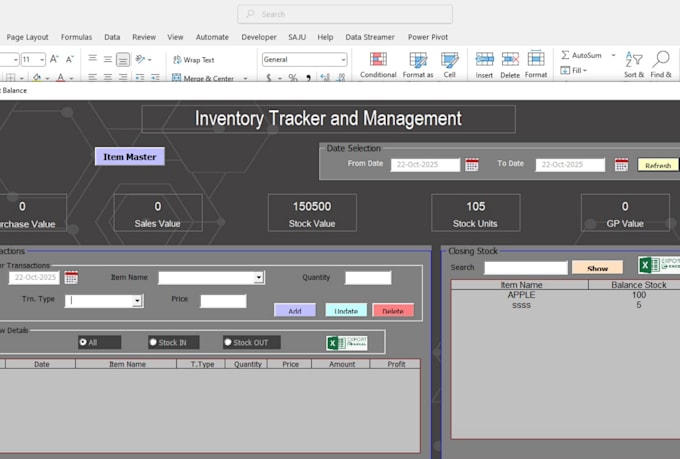Toggle Wrap Text
Screen dimensions: 680x459
[x=193, y=60]
